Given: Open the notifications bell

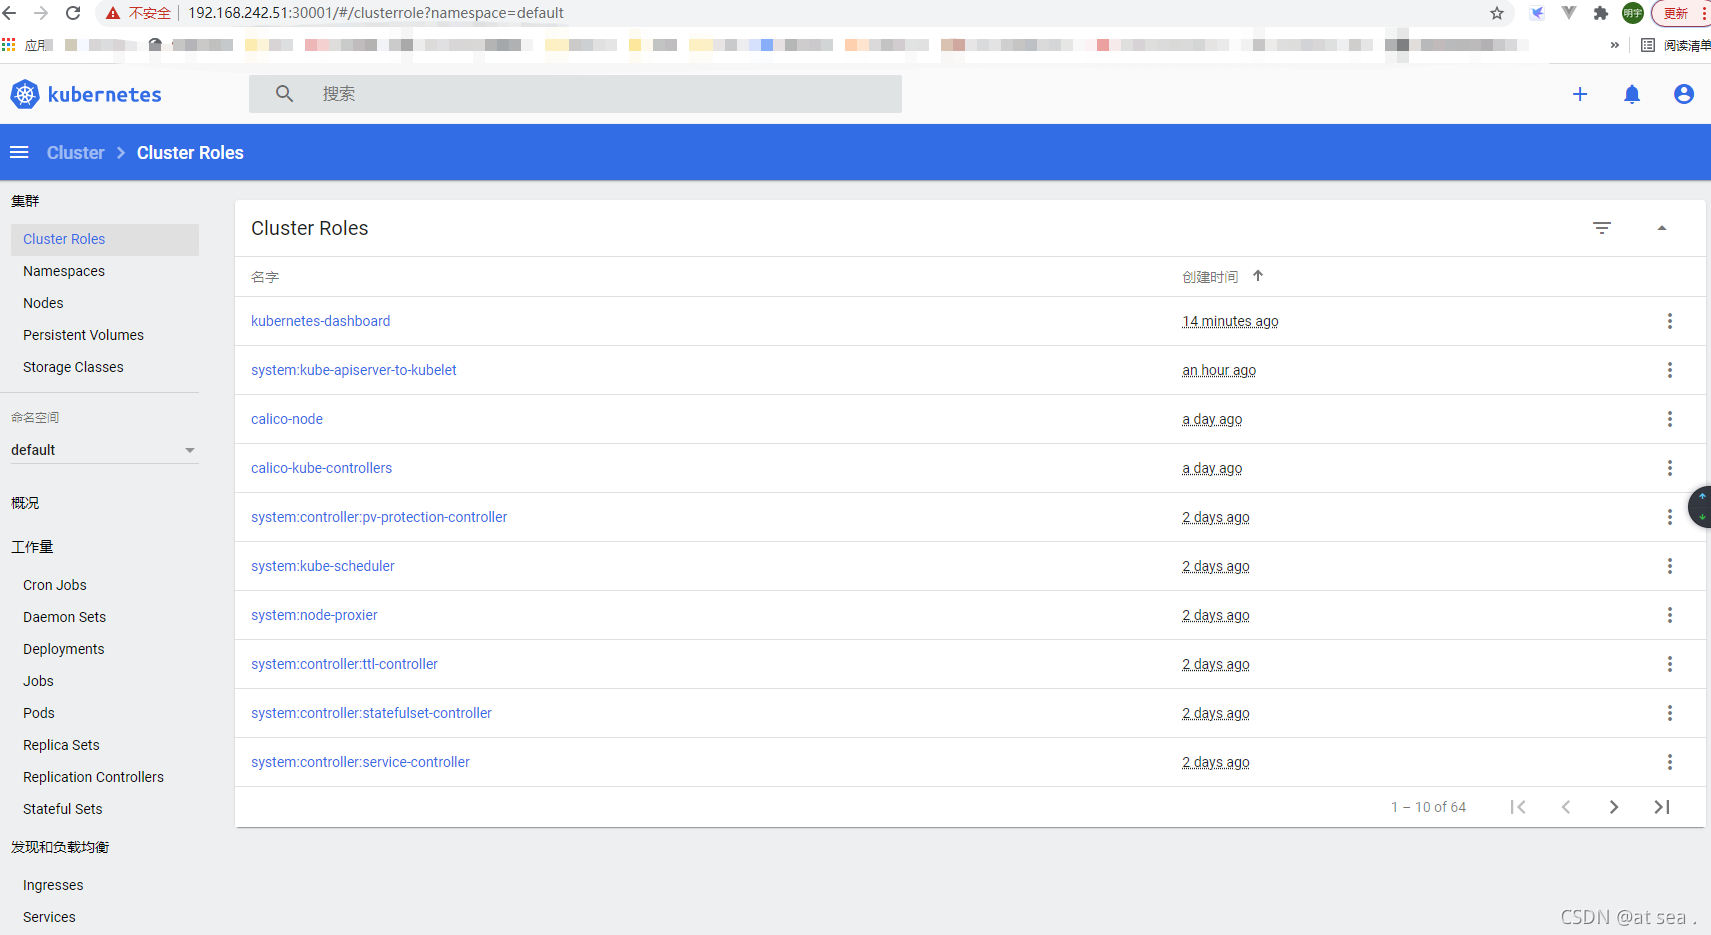Looking at the screenshot, I should (x=1632, y=94).
